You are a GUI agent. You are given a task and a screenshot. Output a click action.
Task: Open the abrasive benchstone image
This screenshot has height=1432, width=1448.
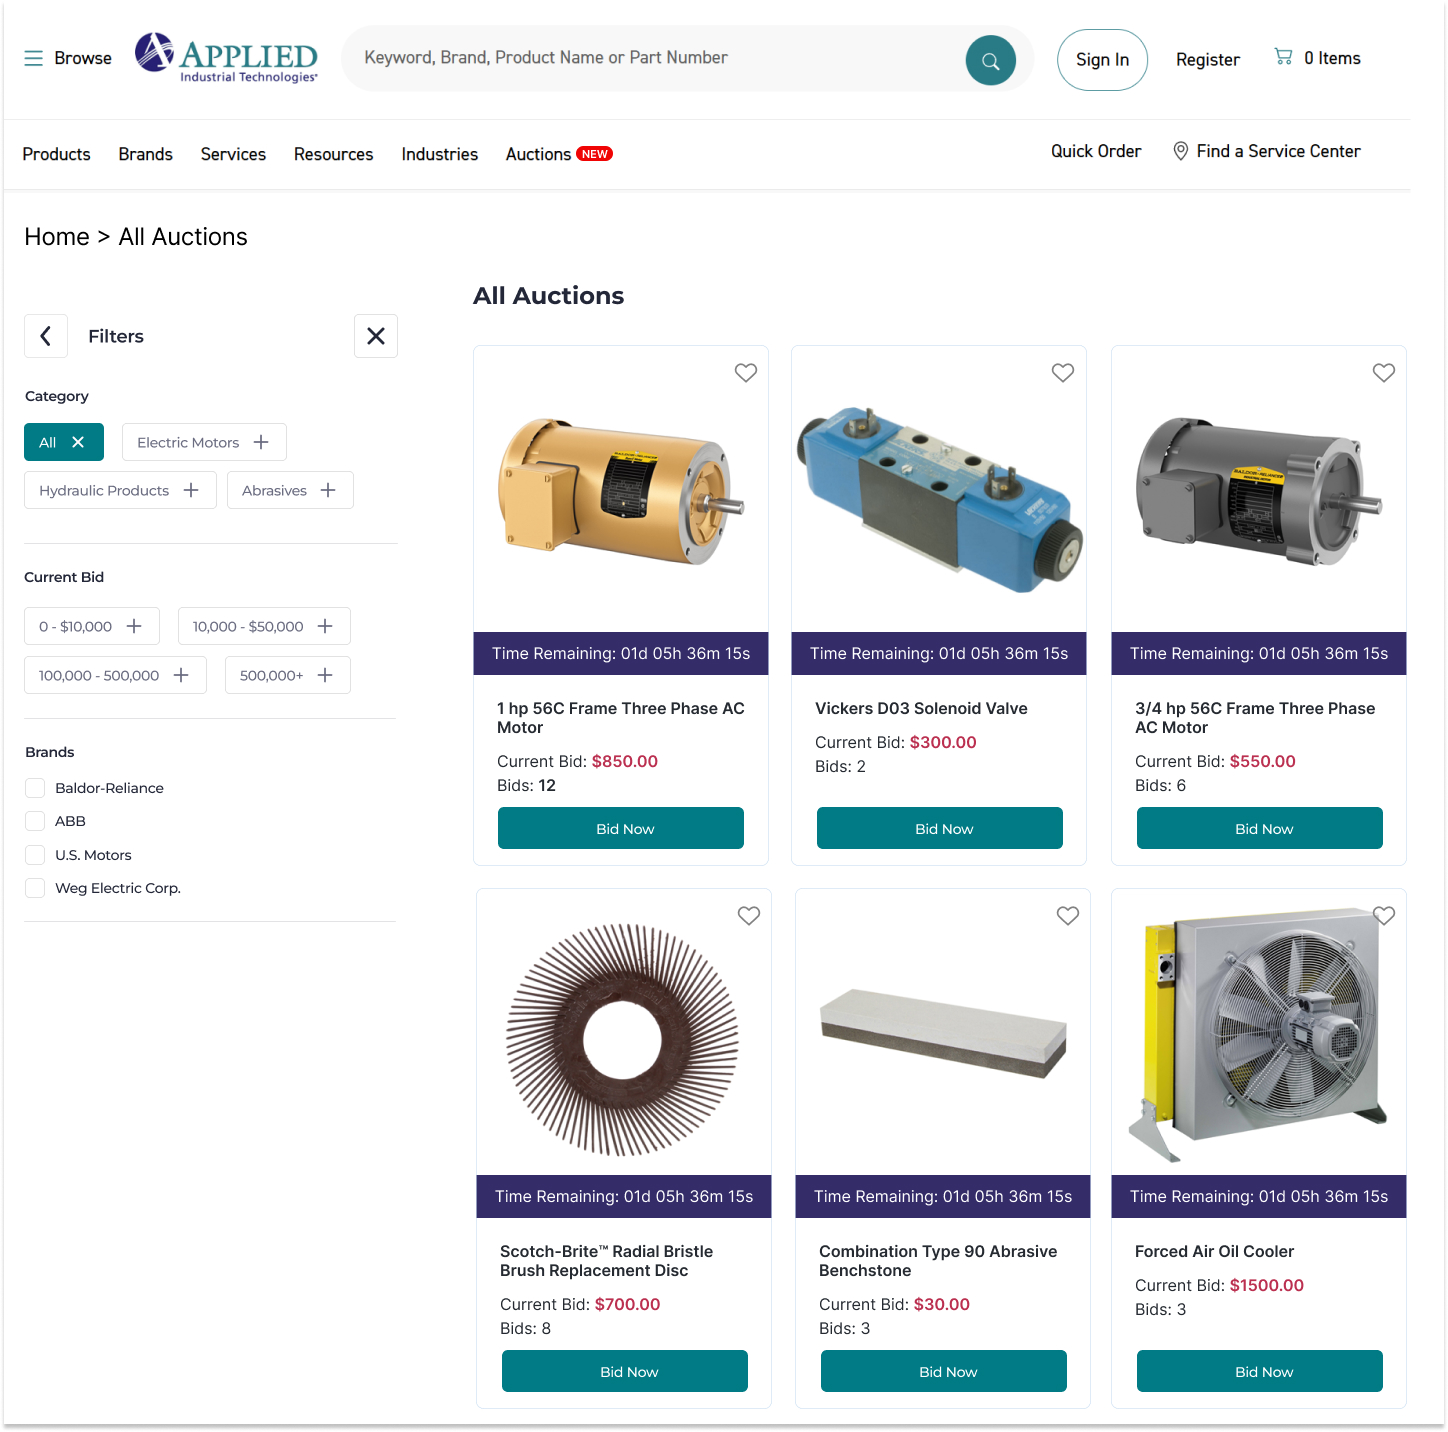click(x=944, y=1033)
